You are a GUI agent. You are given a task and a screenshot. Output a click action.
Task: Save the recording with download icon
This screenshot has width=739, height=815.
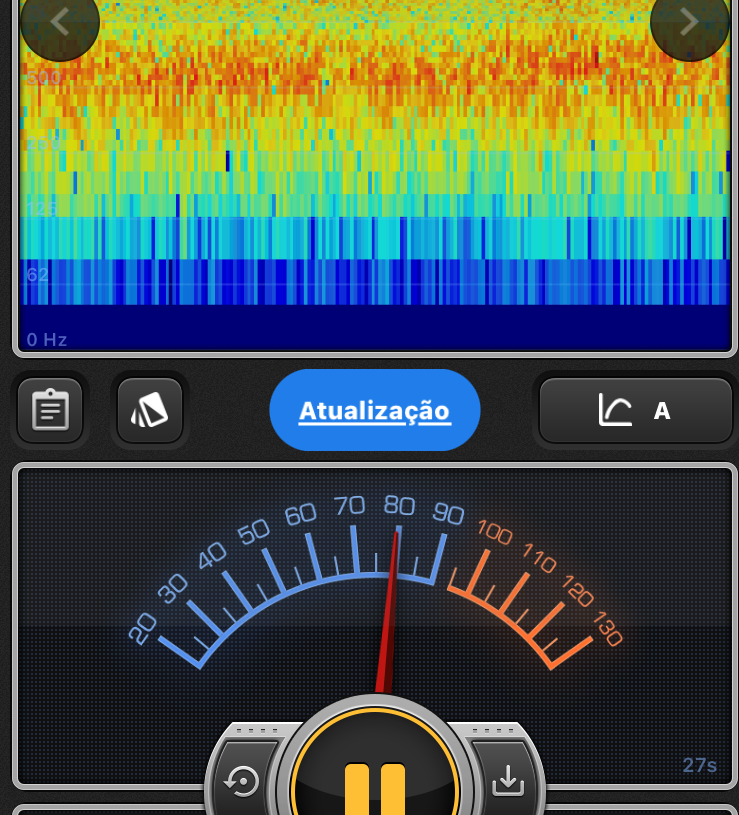tap(508, 780)
